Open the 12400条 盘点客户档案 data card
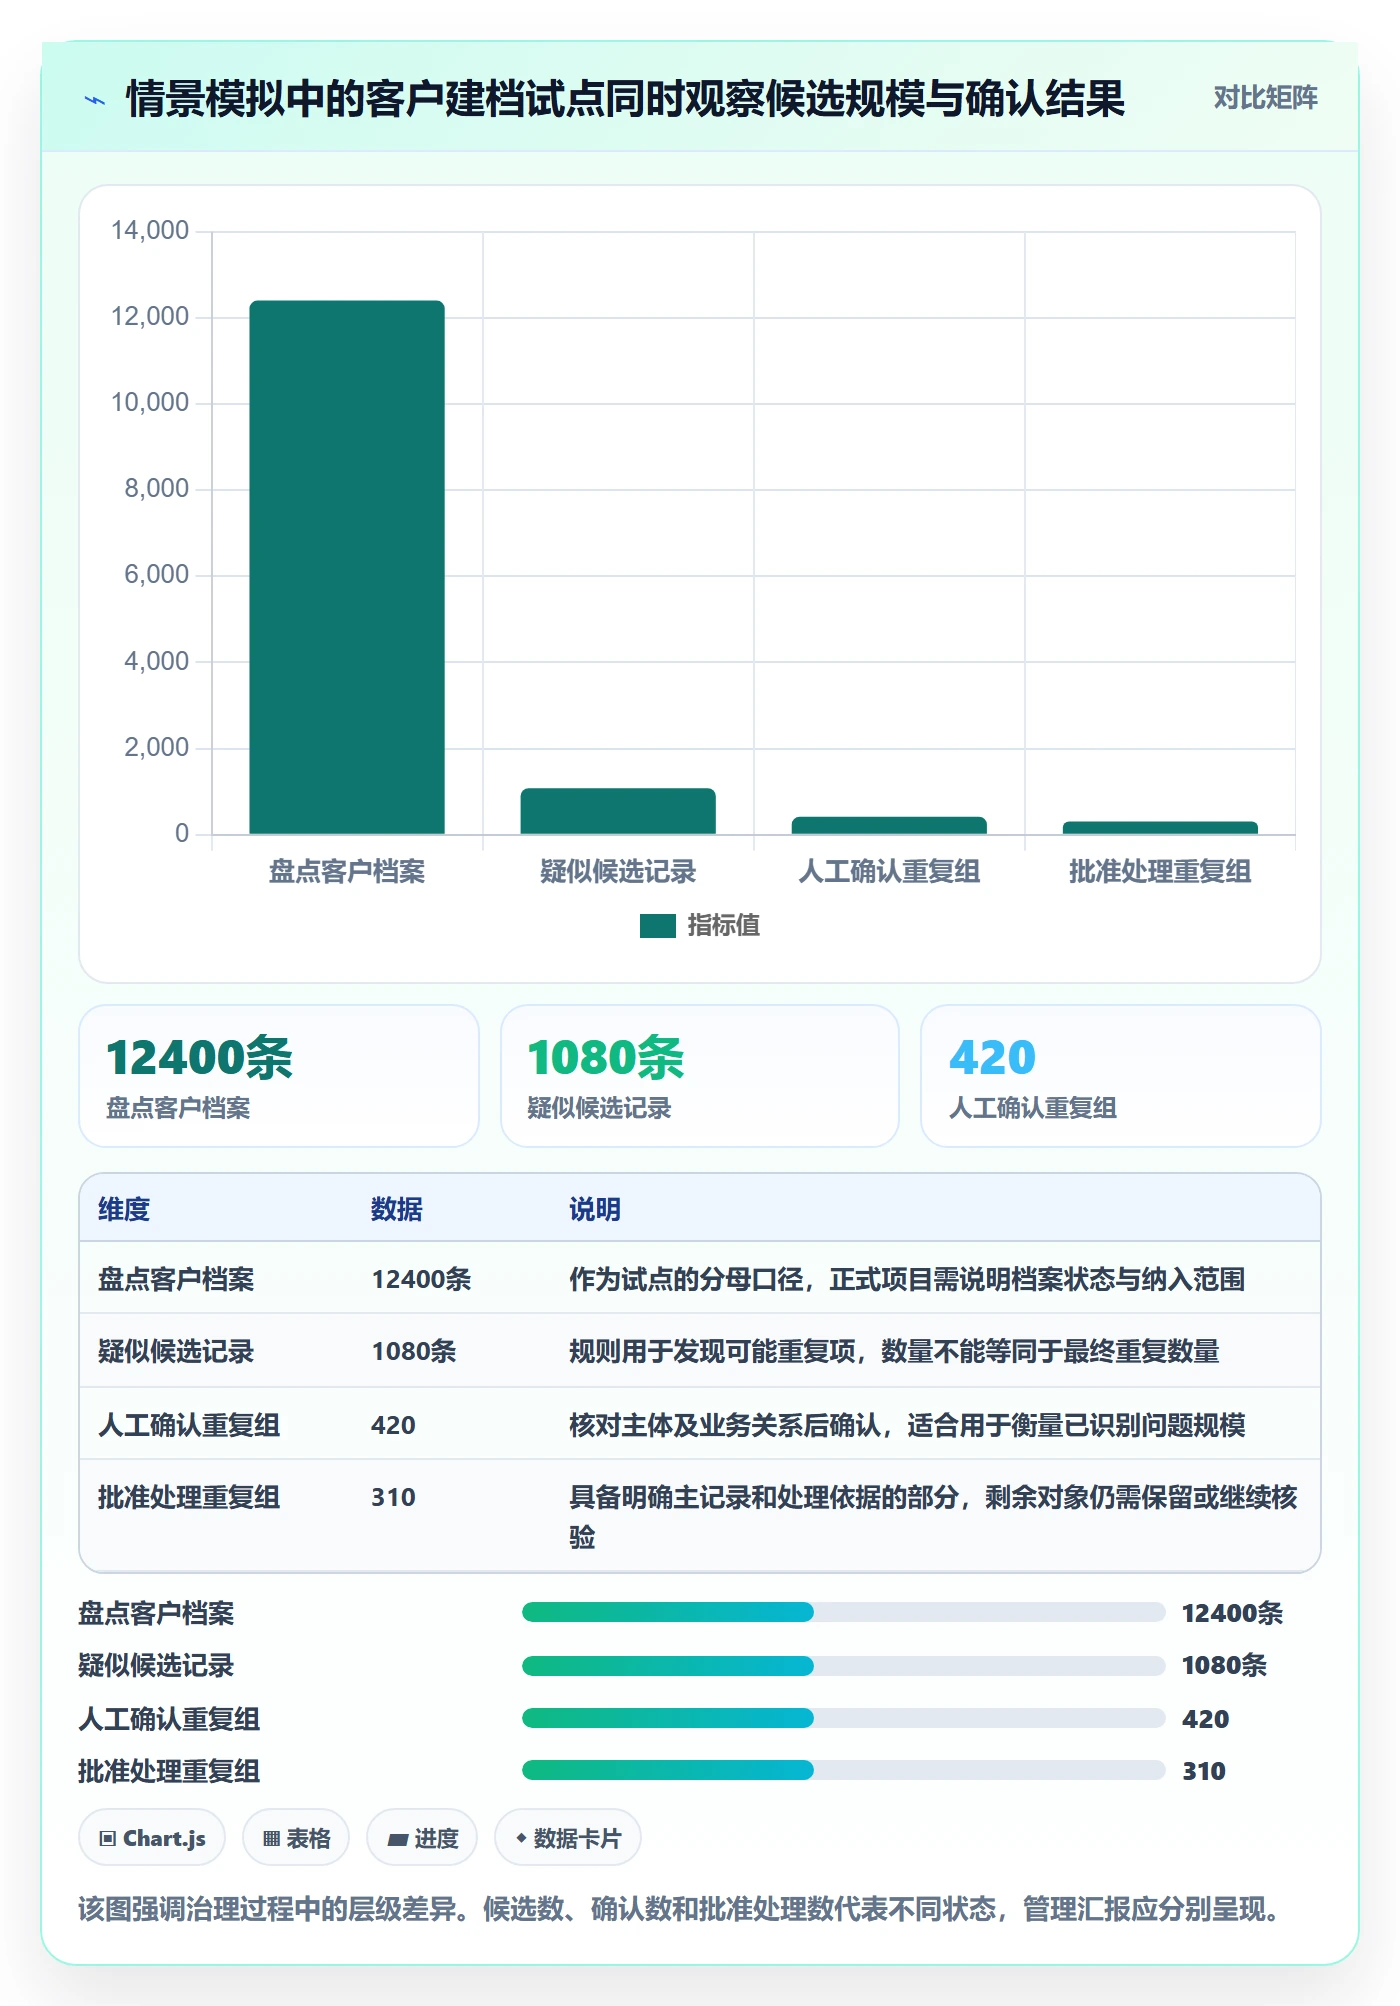 pos(279,1076)
